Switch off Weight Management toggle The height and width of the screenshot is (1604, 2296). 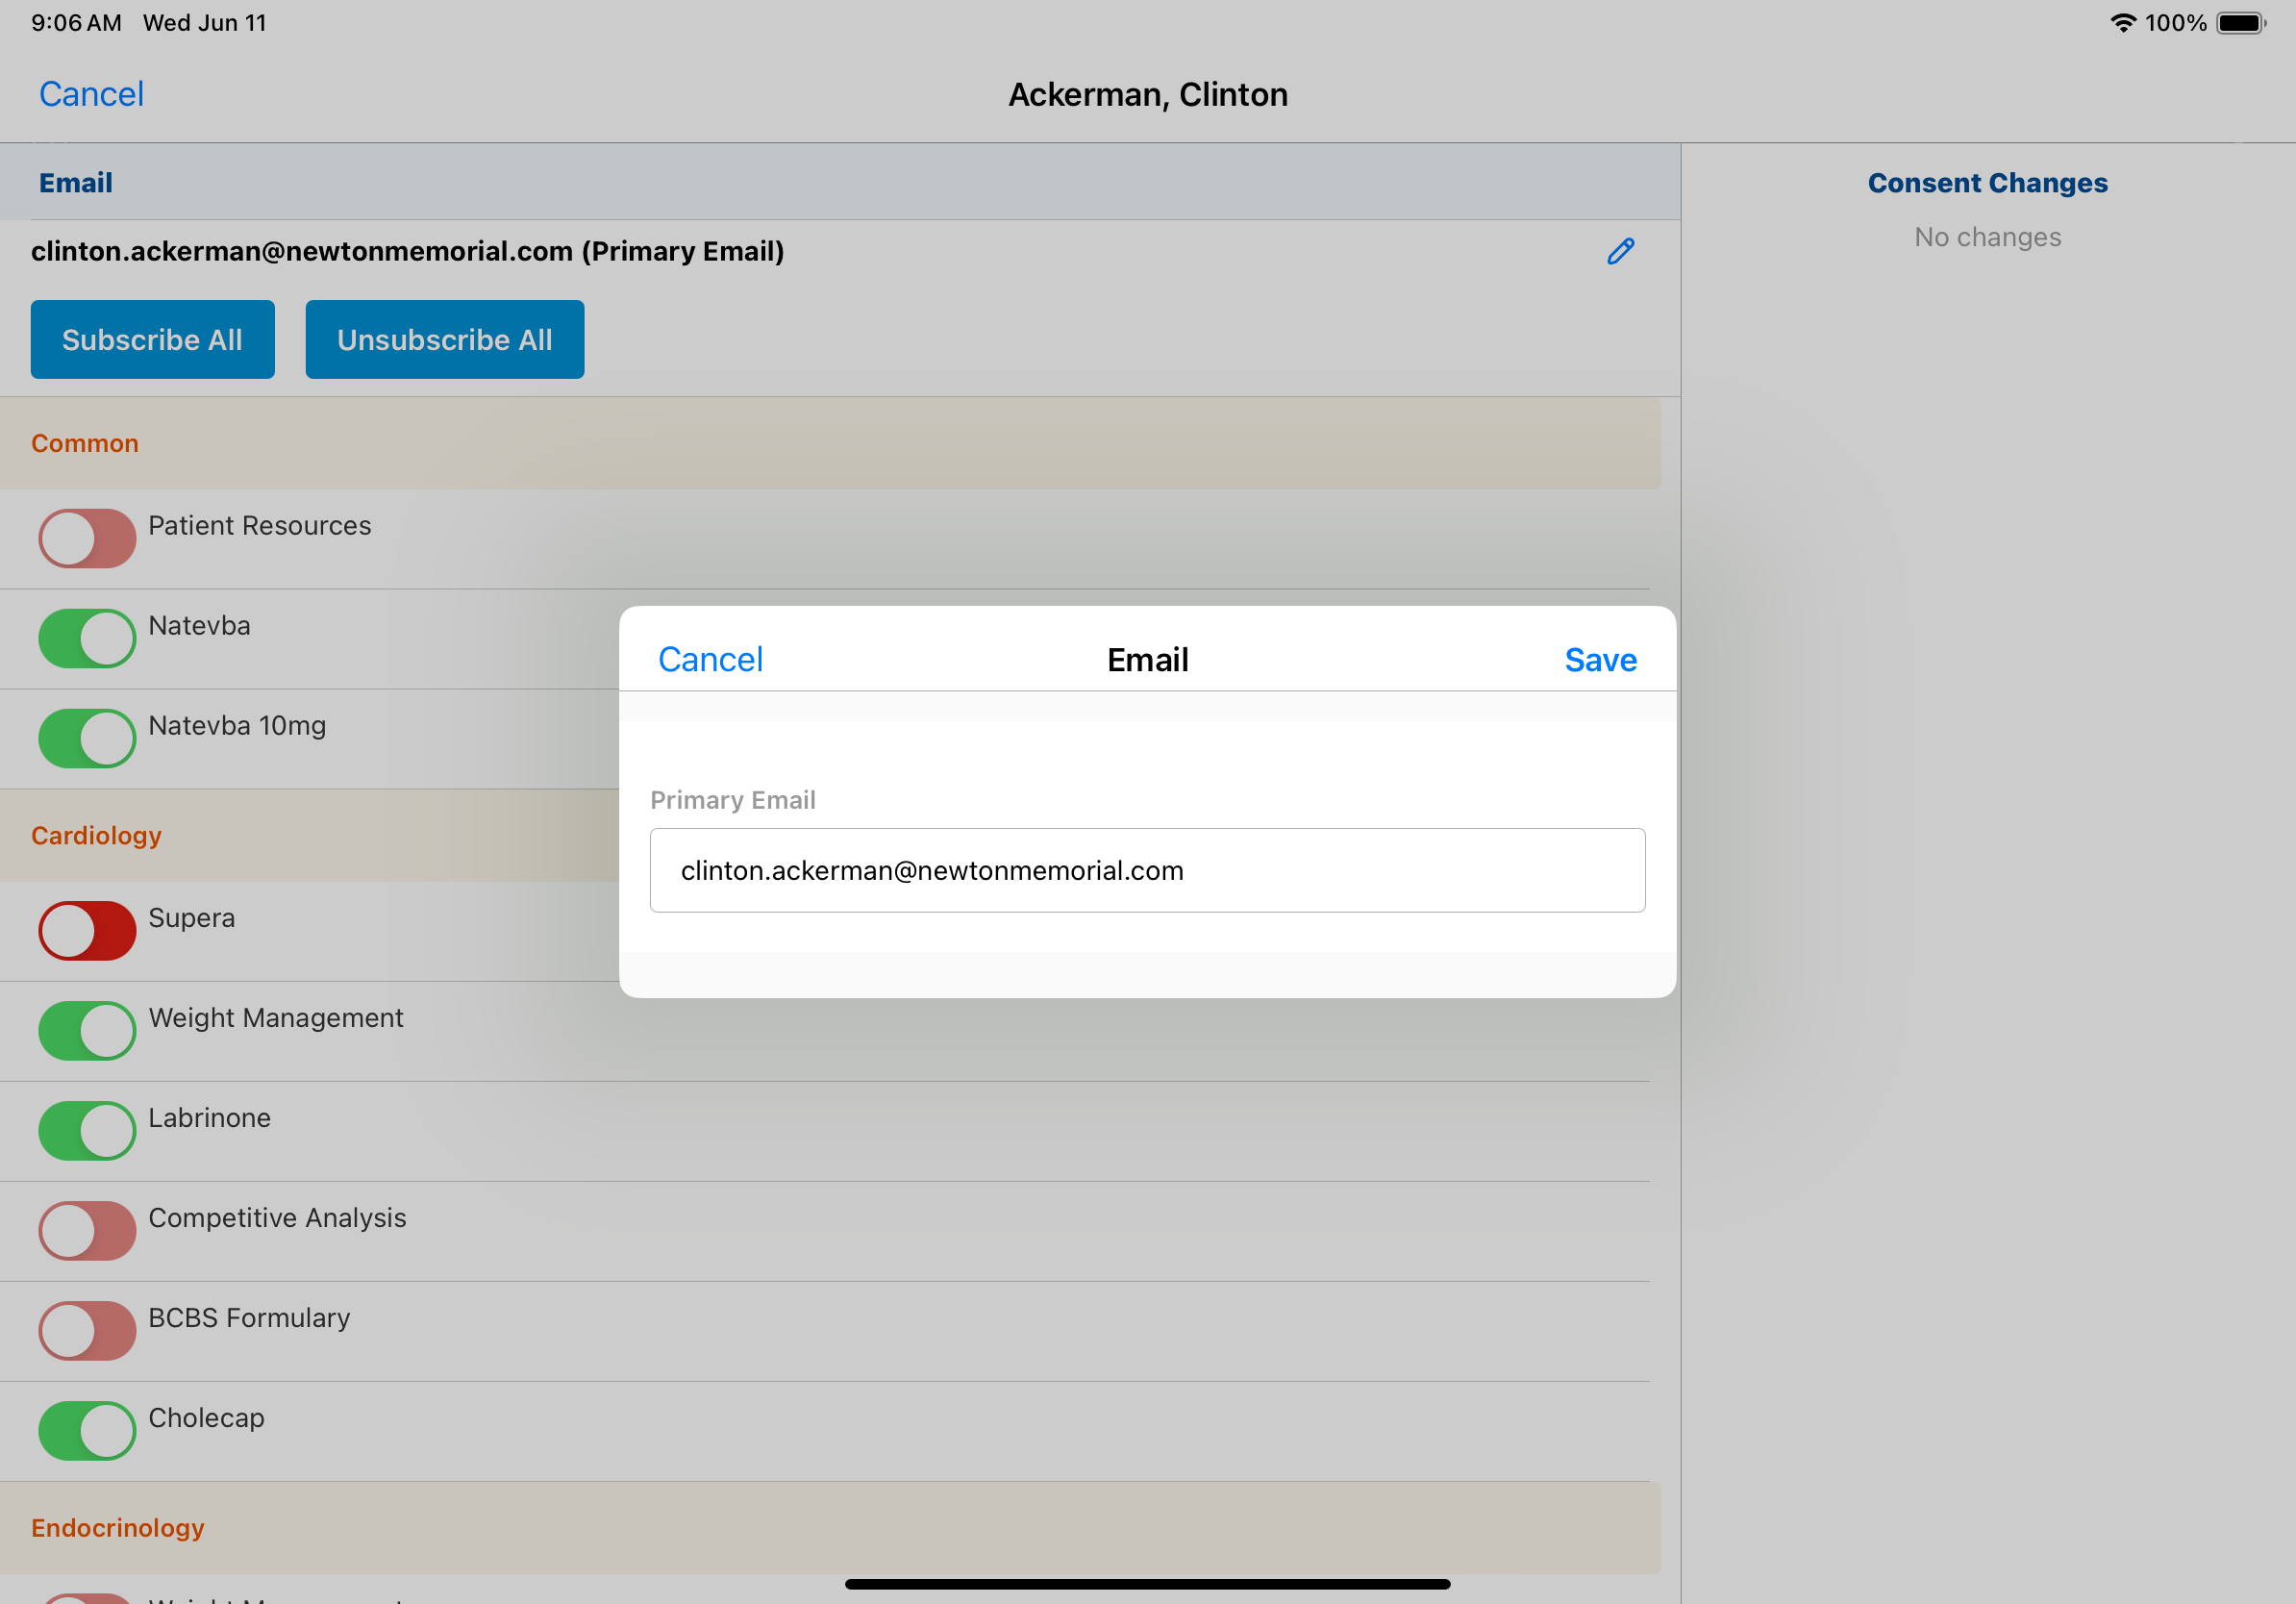tap(87, 1030)
